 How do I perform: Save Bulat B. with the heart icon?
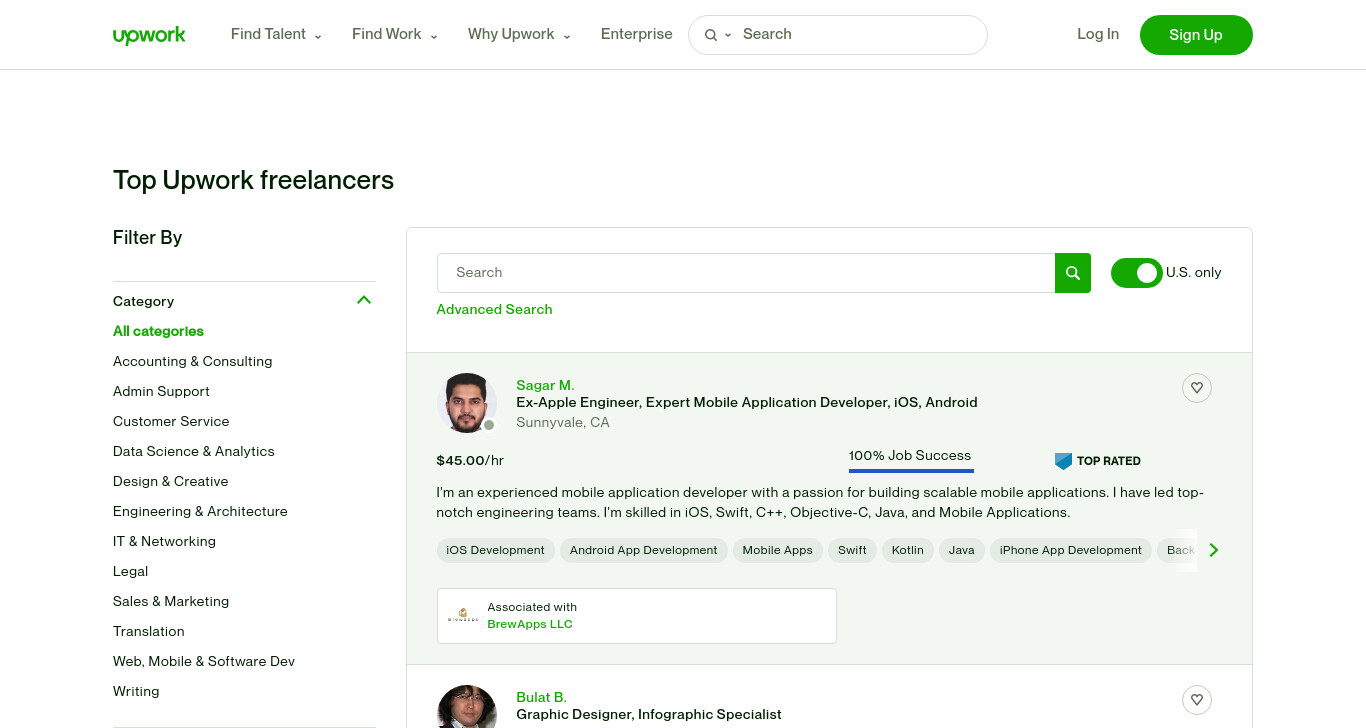click(1197, 700)
